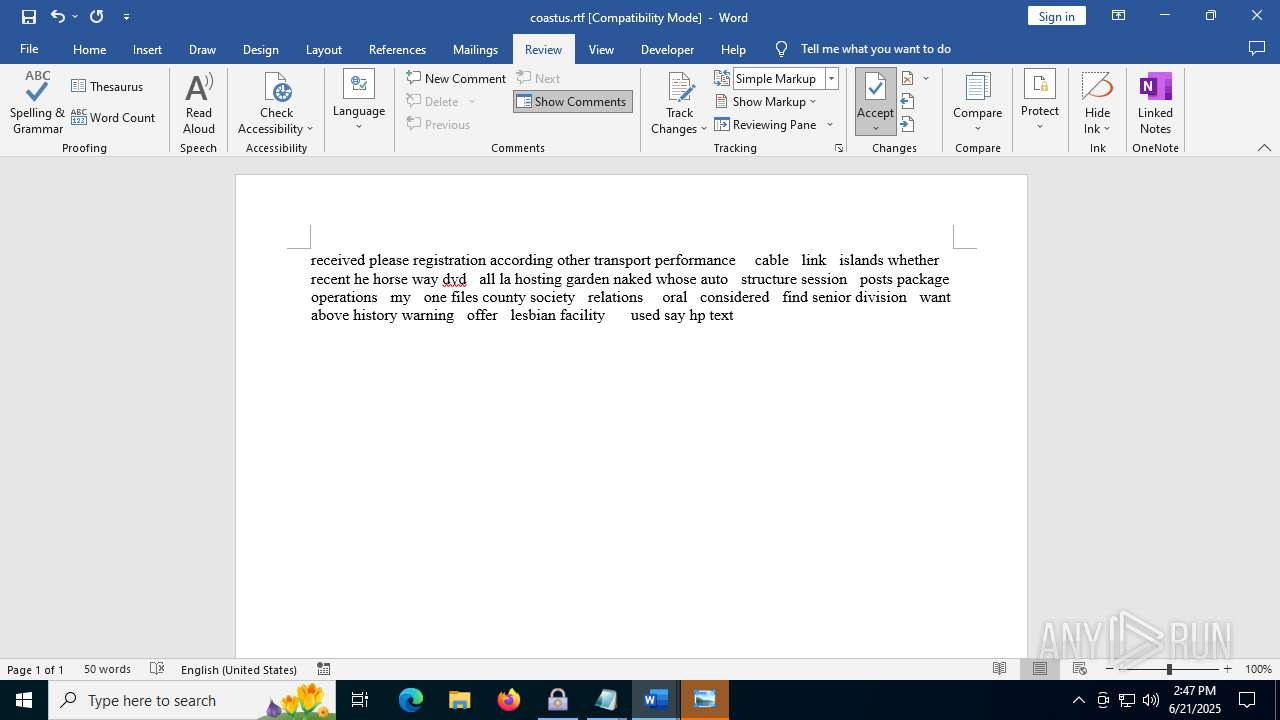This screenshot has width=1280, height=720.
Task: Open Linked Notes in OneNote
Action: [x=1155, y=102]
